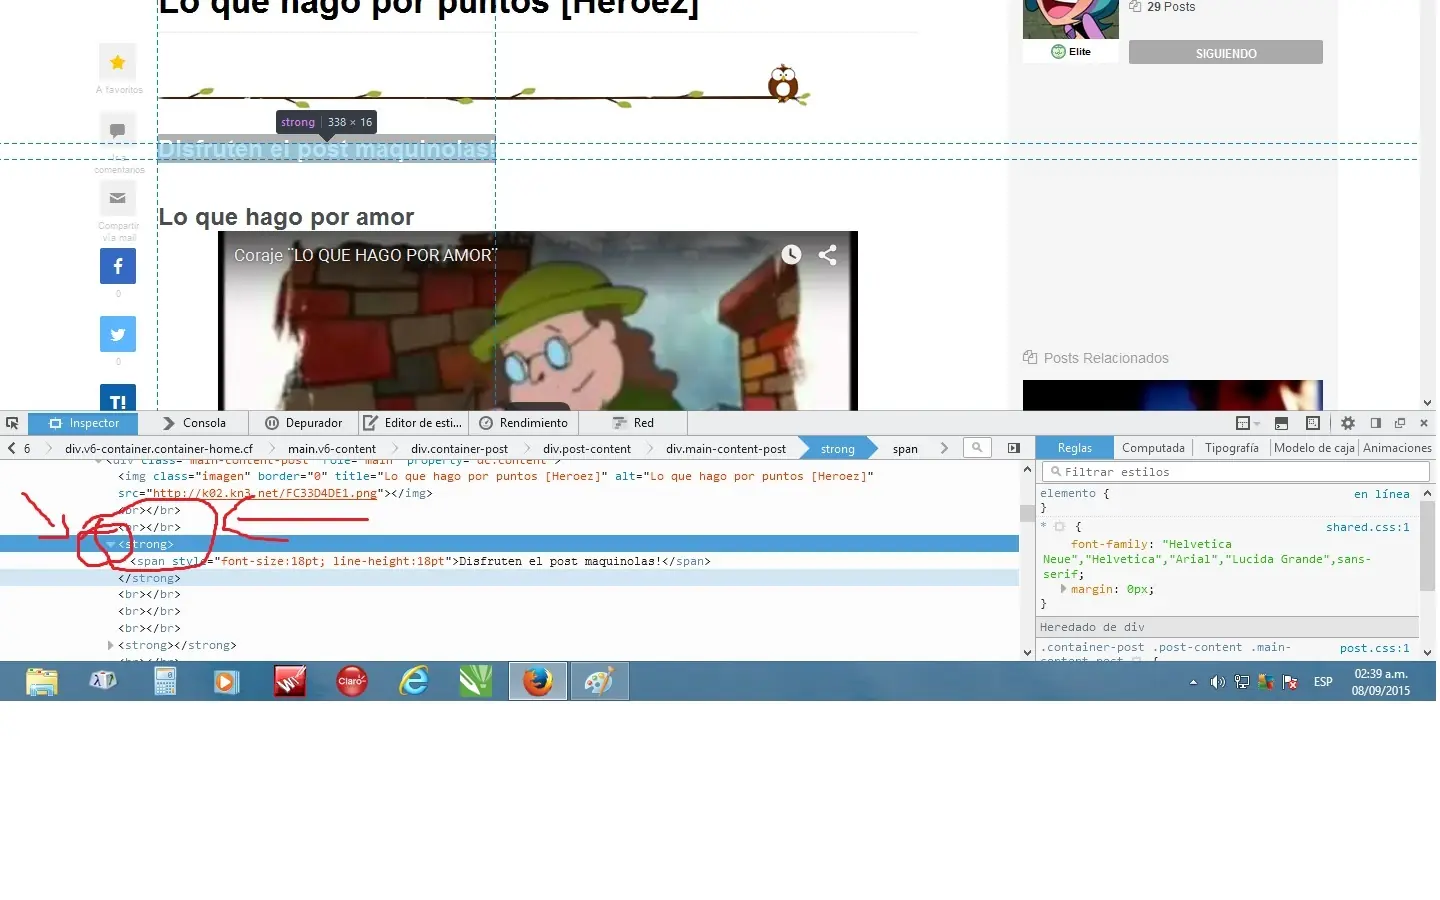Click the SIGUIENDO button

tap(1226, 53)
